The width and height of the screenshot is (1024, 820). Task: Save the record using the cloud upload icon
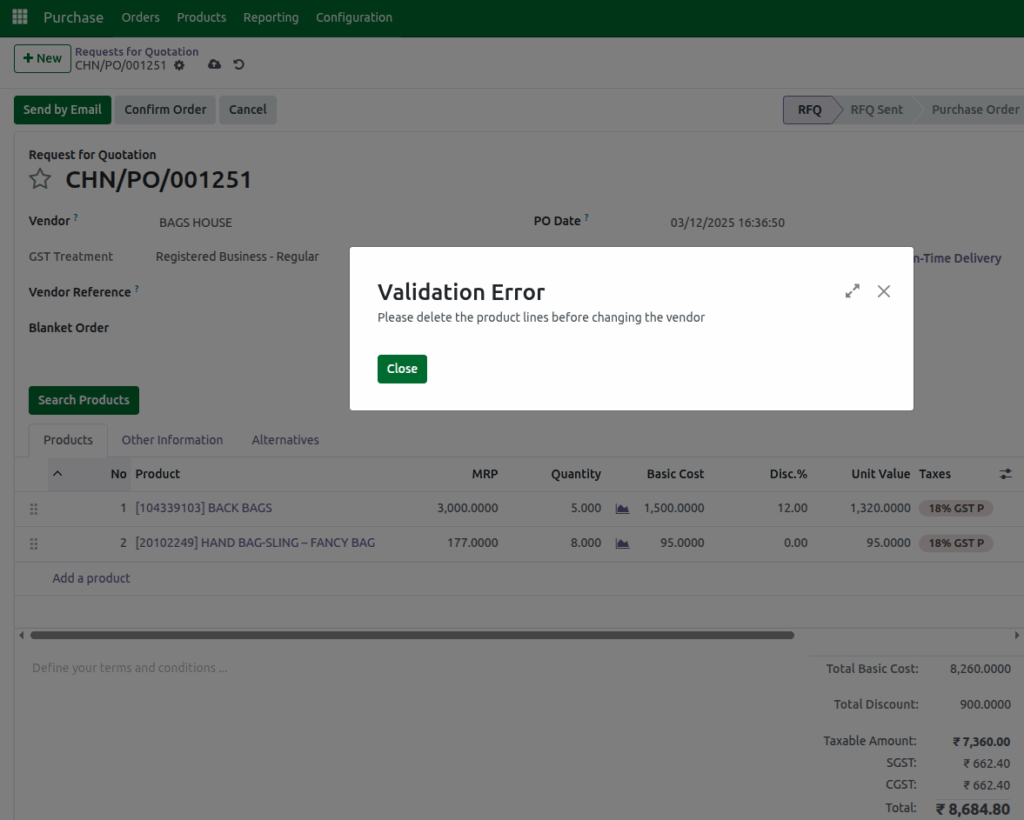coord(214,63)
